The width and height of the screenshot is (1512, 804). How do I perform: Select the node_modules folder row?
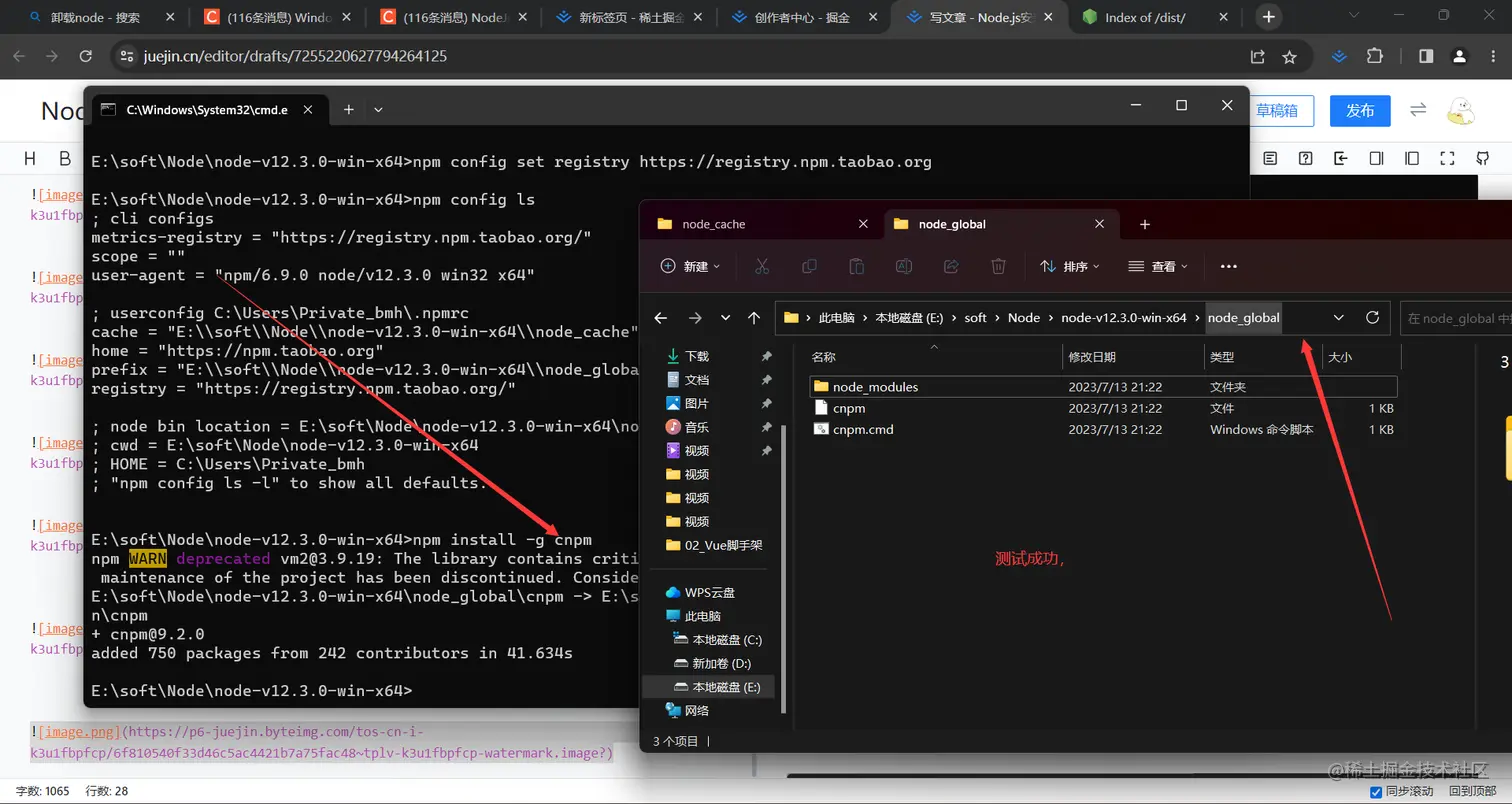click(1103, 386)
